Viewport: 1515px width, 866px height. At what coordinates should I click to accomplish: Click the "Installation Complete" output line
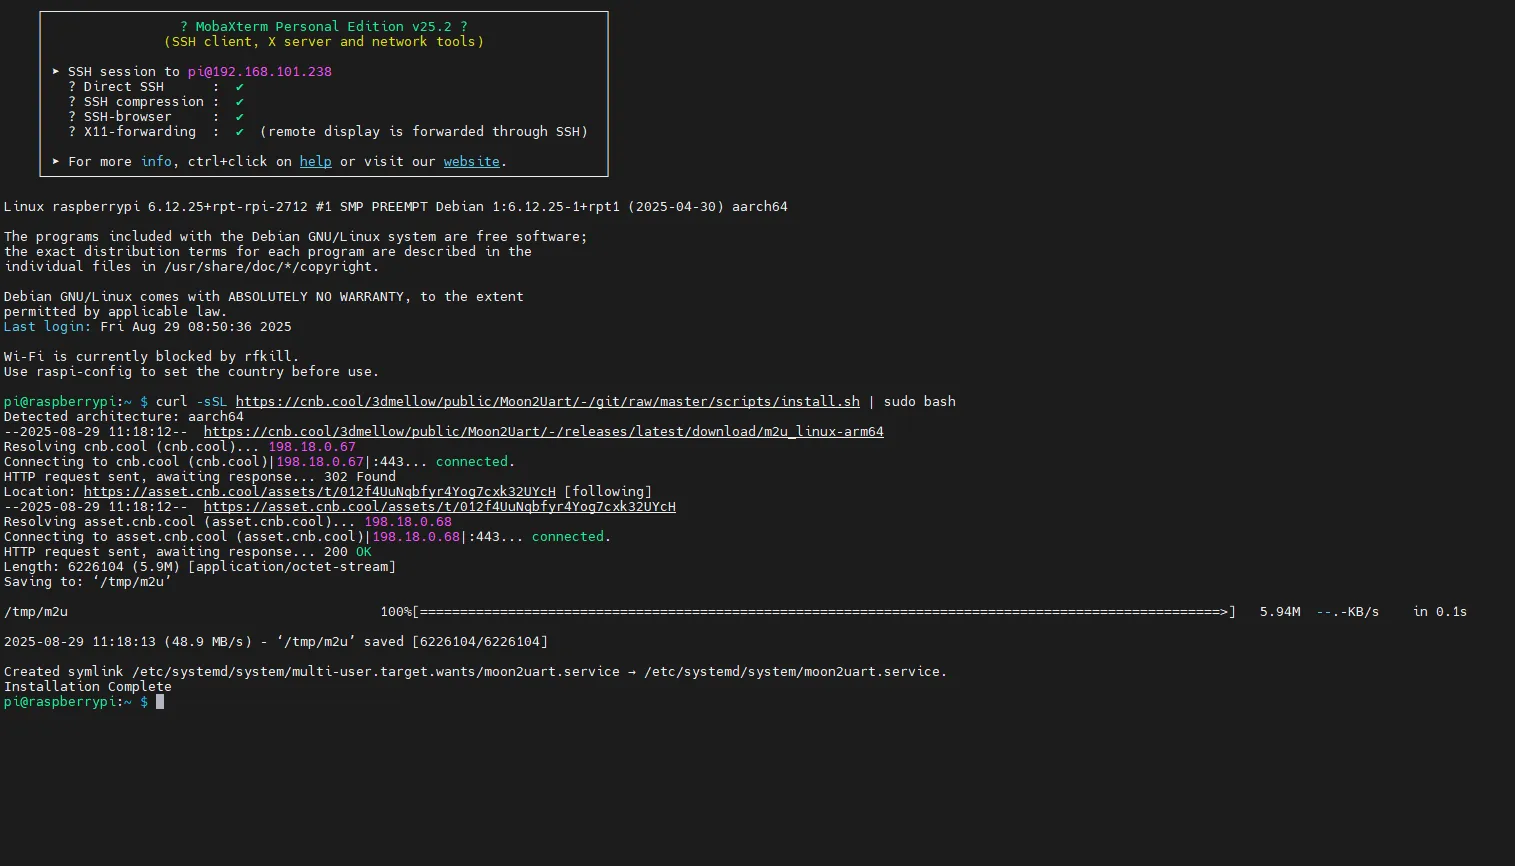pyautogui.click(x=87, y=687)
